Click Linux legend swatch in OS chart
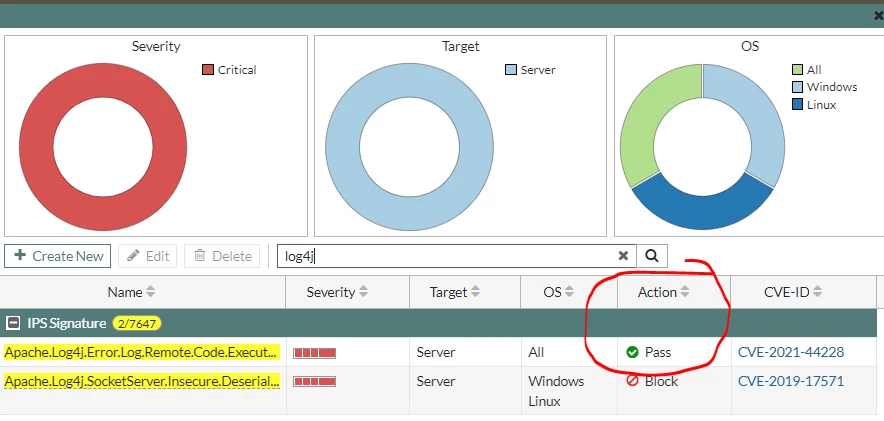 pyautogui.click(x=797, y=104)
